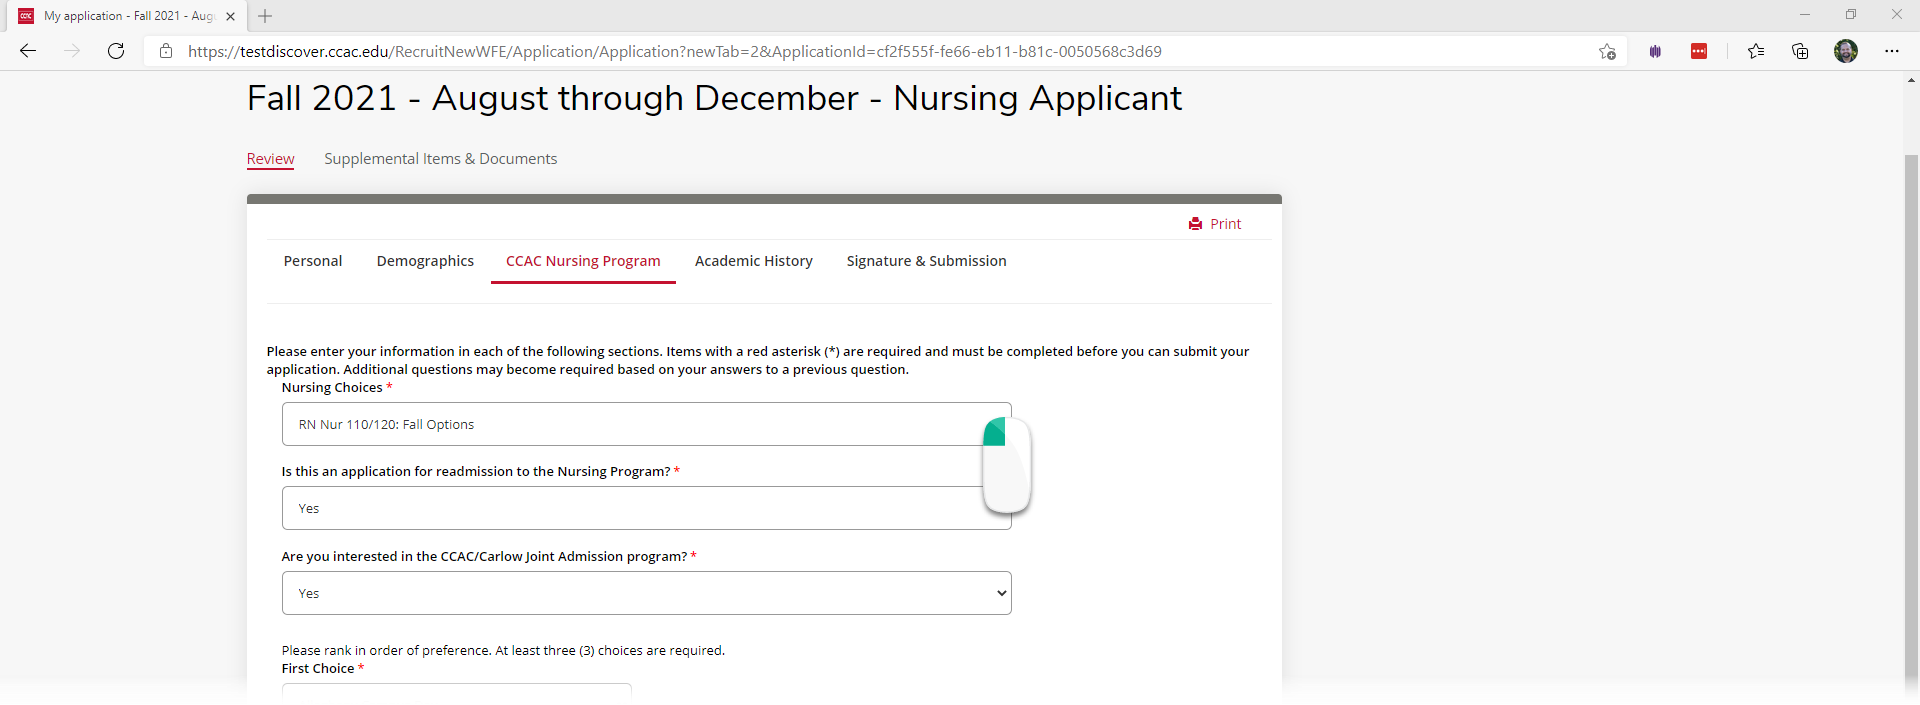The height and width of the screenshot is (705, 1920).
Task: Select the Demographics tab
Action: click(x=425, y=261)
